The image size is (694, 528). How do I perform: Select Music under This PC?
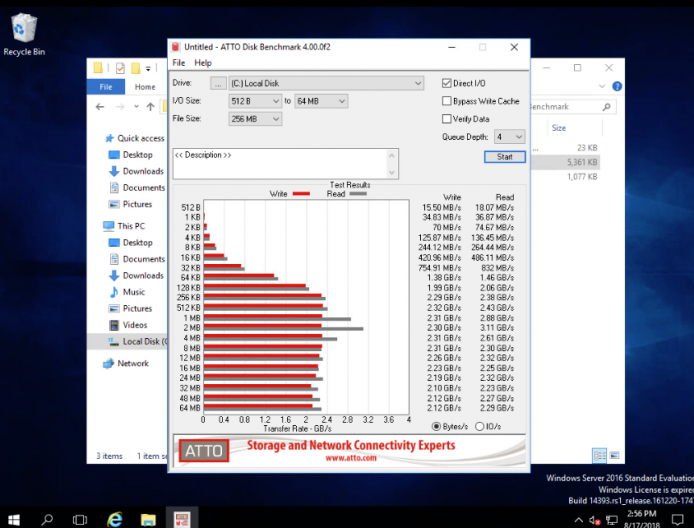click(127, 292)
